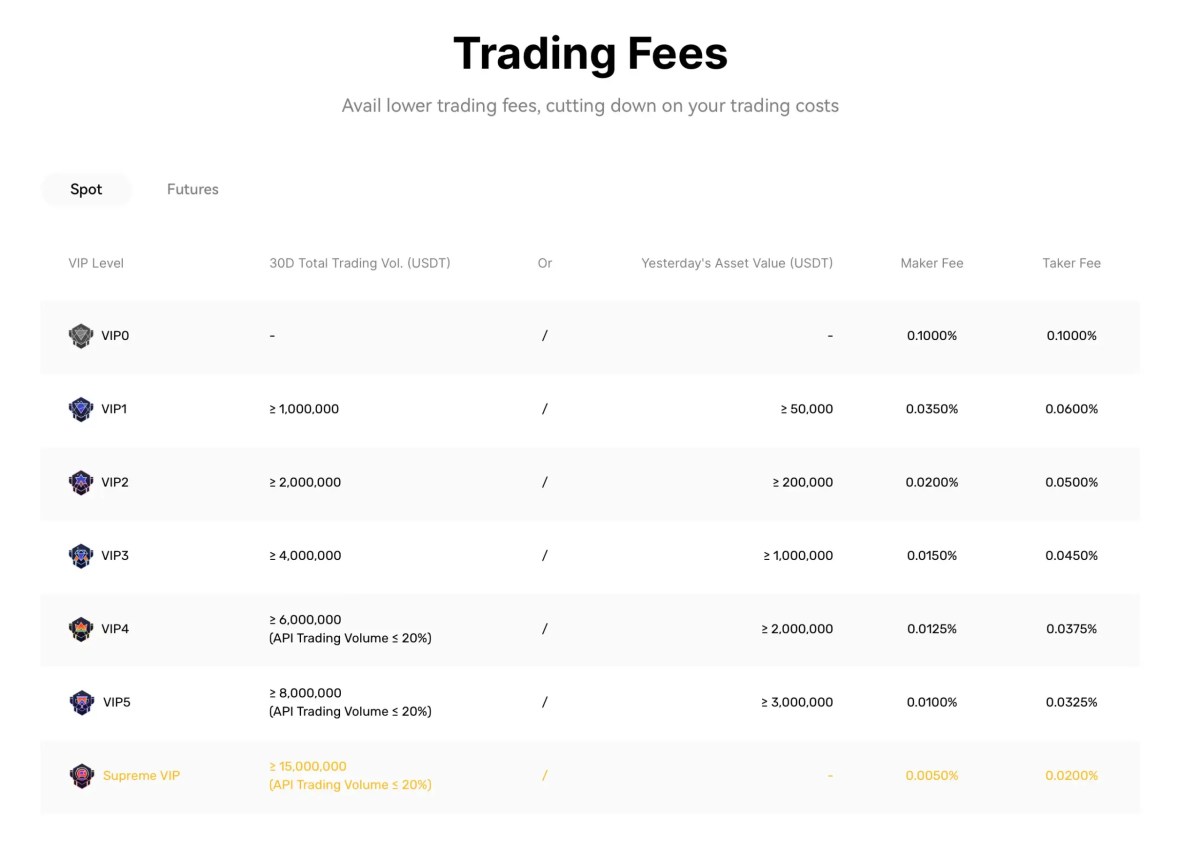Click the Supreme VIP badge icon
Screen dimensions: 1200x855
tap(82, 776)
